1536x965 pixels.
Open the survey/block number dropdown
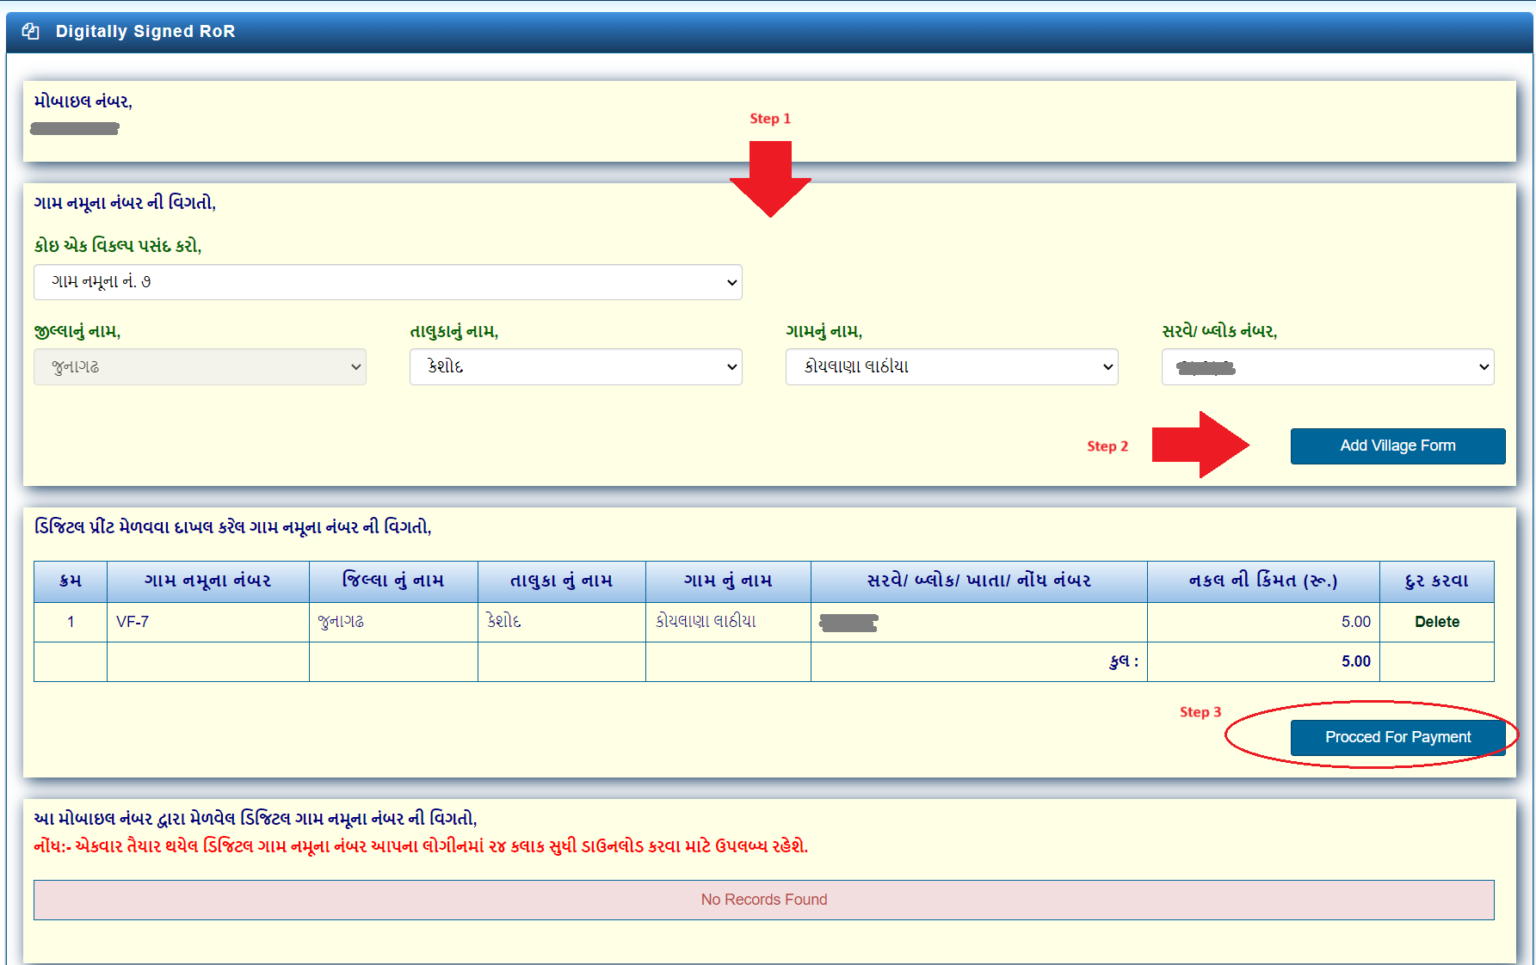[1328, 367]
